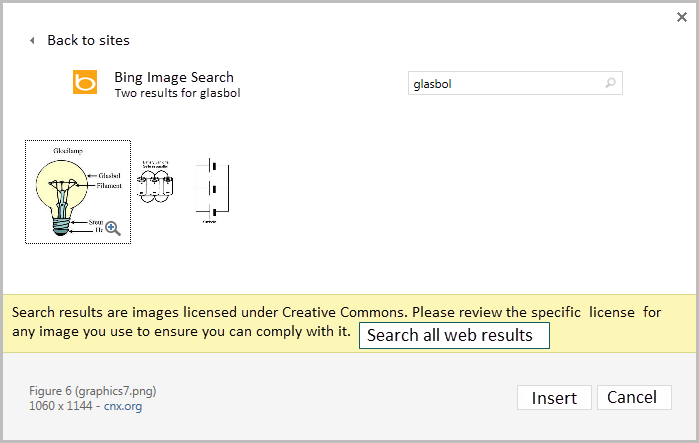
Task: Click the word 'license' in the notice
Action: [x=610, y=312]
